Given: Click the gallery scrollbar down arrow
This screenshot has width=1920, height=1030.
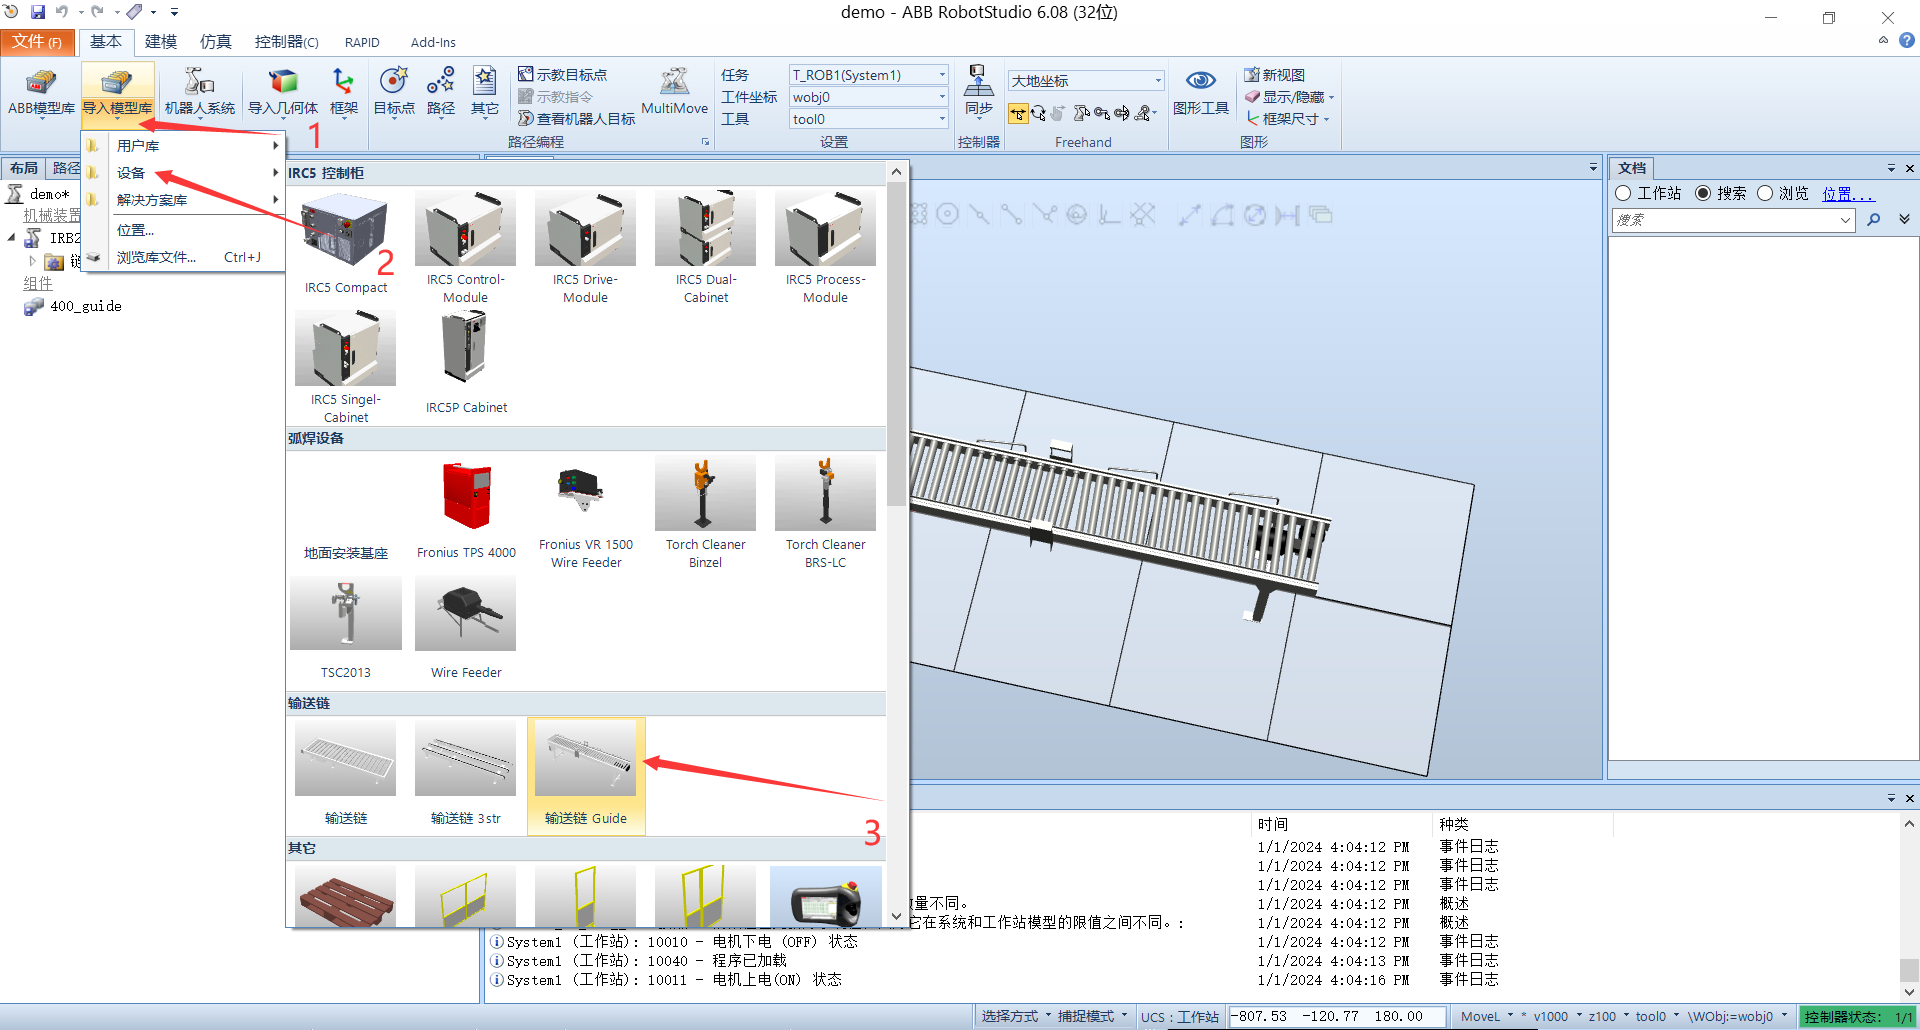Looking at the screenshot, I should (896, 916).
